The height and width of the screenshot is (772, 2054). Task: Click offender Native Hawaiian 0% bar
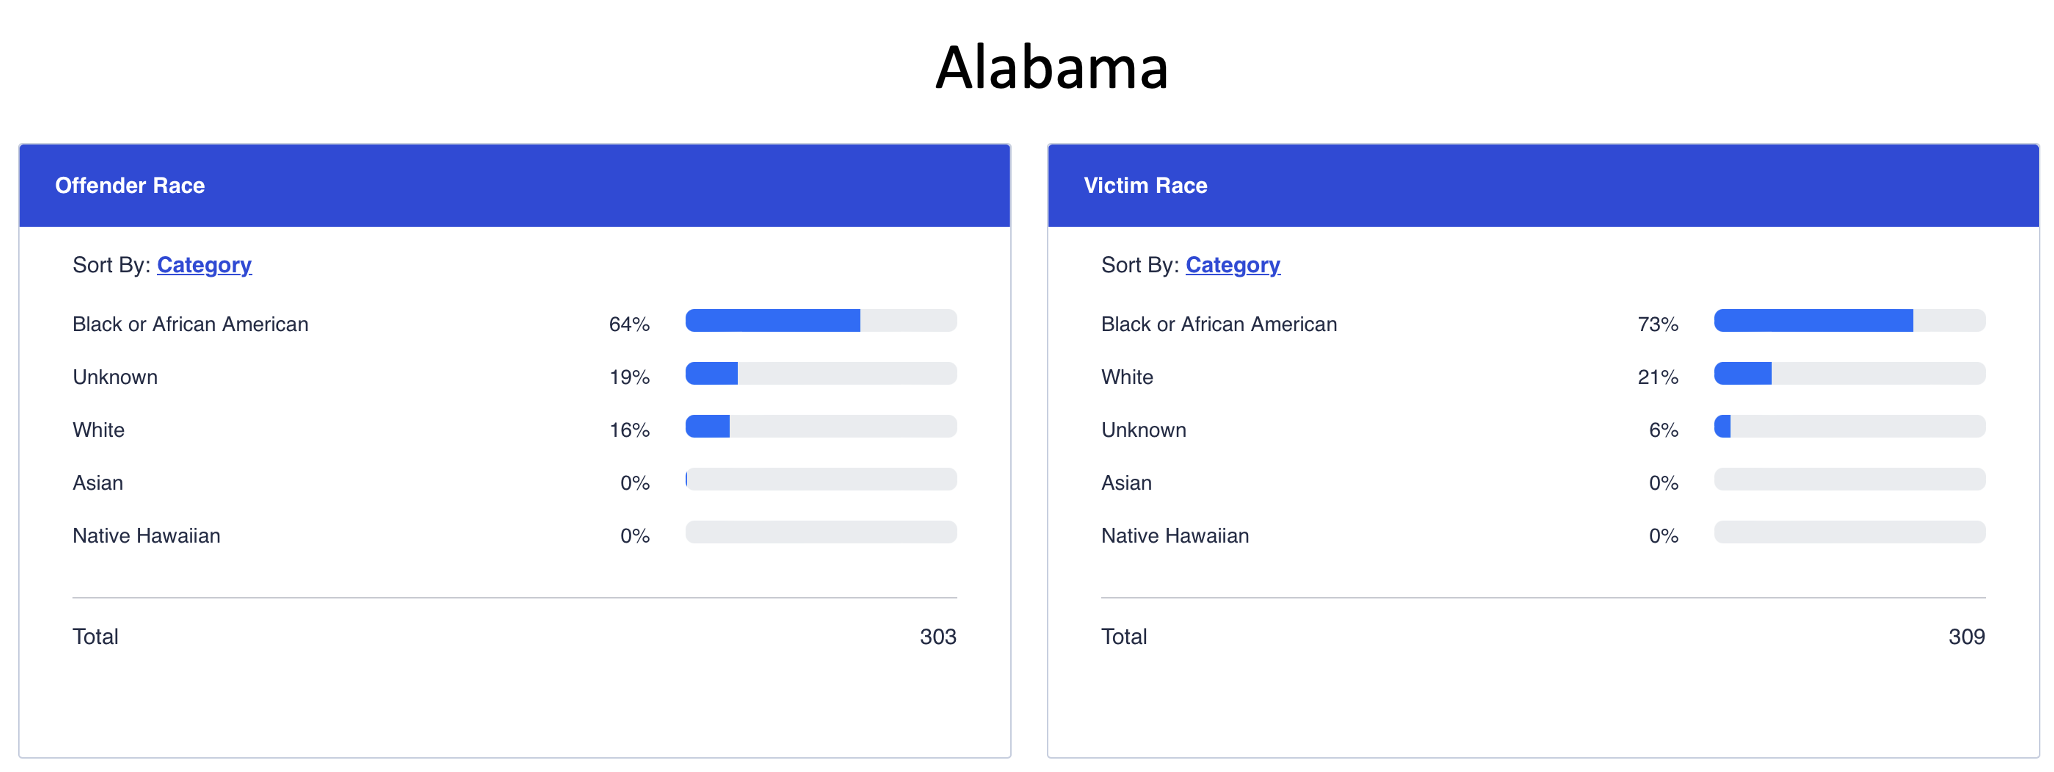(x=820, y=533)
